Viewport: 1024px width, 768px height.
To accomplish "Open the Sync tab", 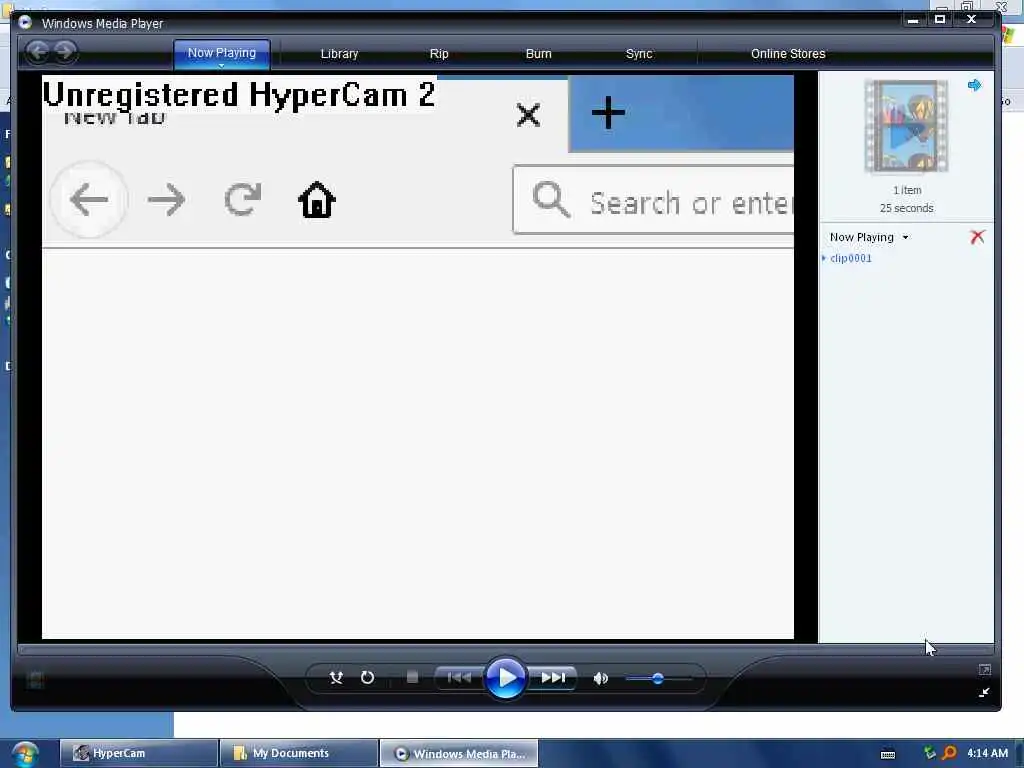I will point(639,54).
